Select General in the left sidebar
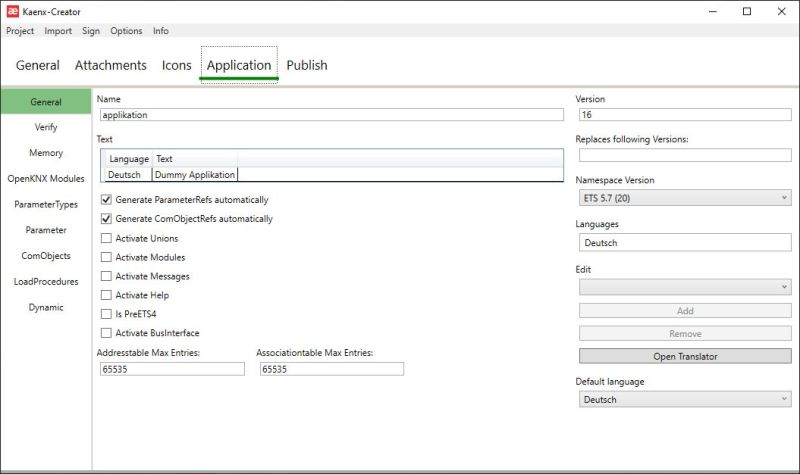The image size is (800, 474). coord(46,102)
